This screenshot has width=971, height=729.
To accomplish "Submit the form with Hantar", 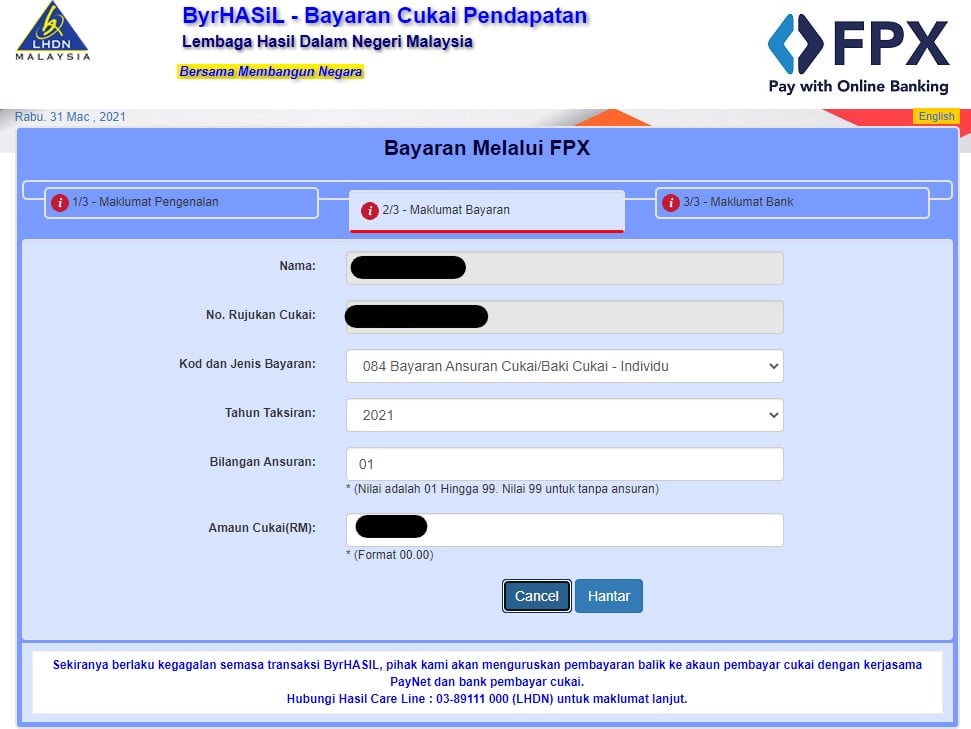I will point(609,596).
